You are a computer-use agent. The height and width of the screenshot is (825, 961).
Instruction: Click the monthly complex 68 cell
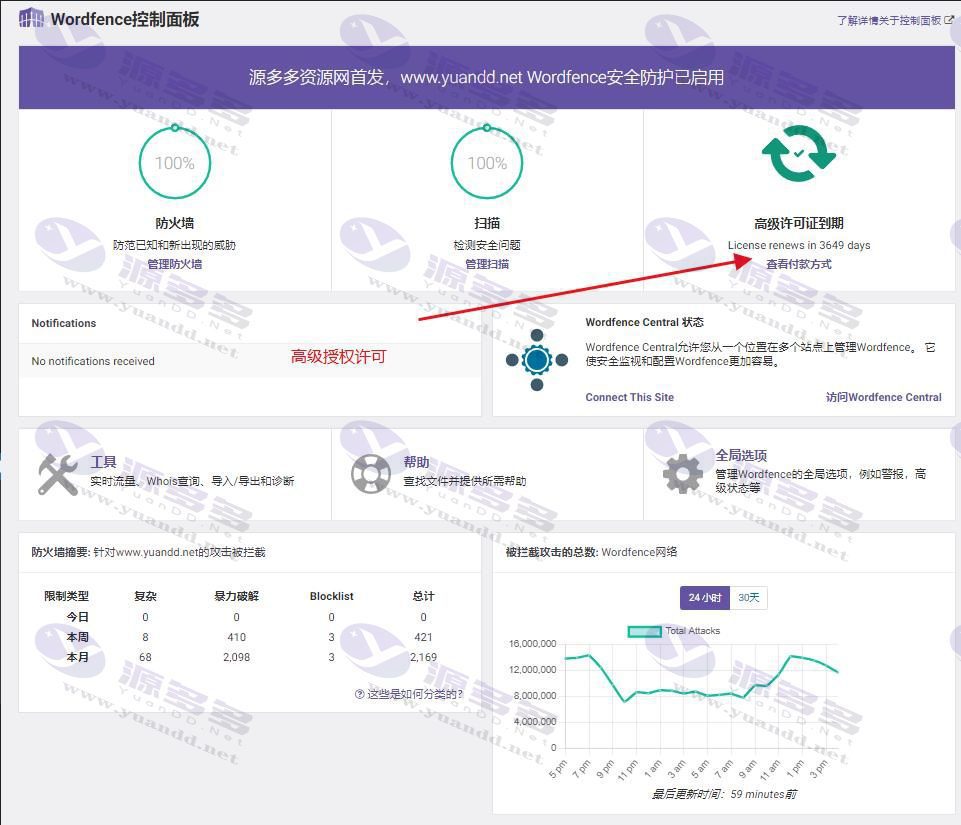pos(145,657)
